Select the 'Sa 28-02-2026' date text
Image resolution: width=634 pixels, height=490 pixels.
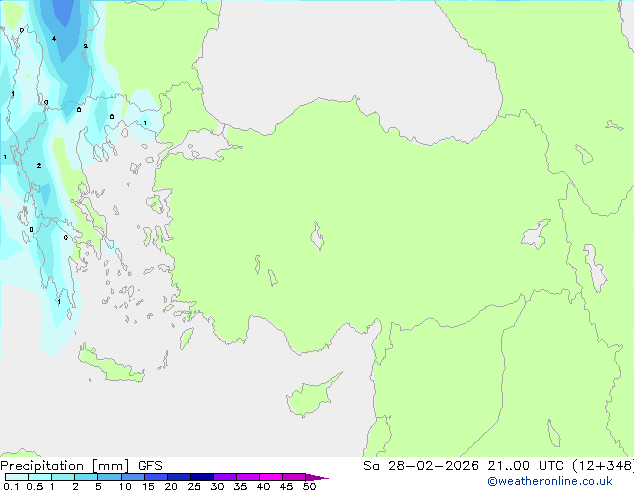coord(421,466)
